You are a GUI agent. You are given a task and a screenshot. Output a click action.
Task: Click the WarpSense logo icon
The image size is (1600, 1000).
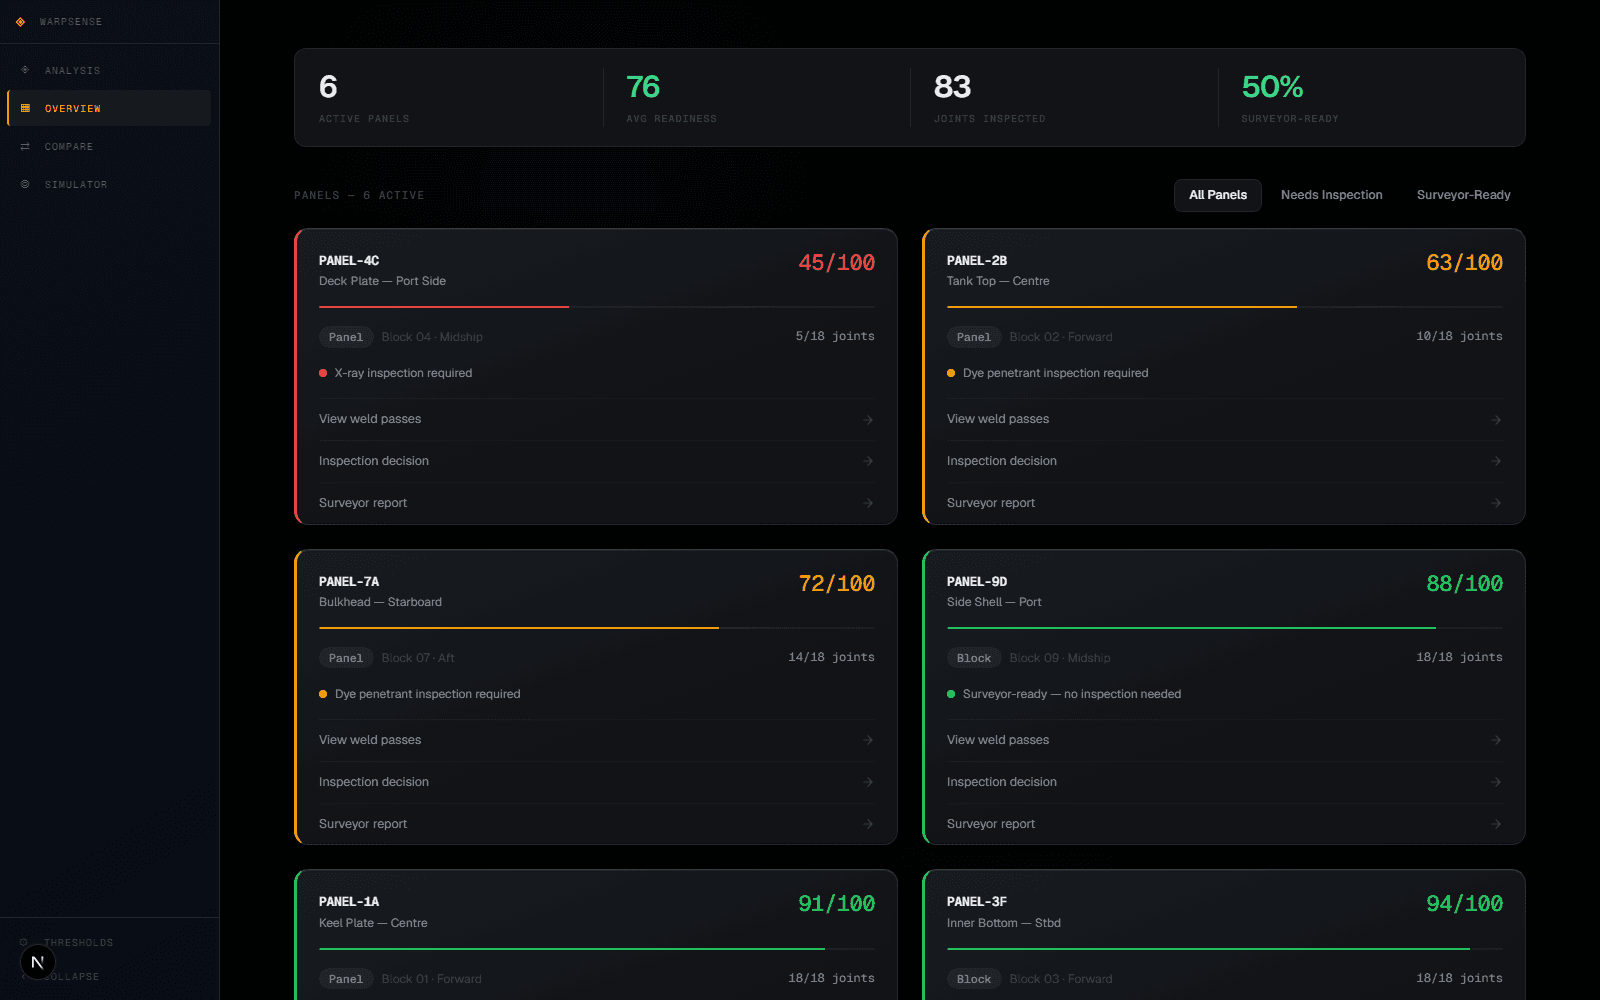[20, 22]
